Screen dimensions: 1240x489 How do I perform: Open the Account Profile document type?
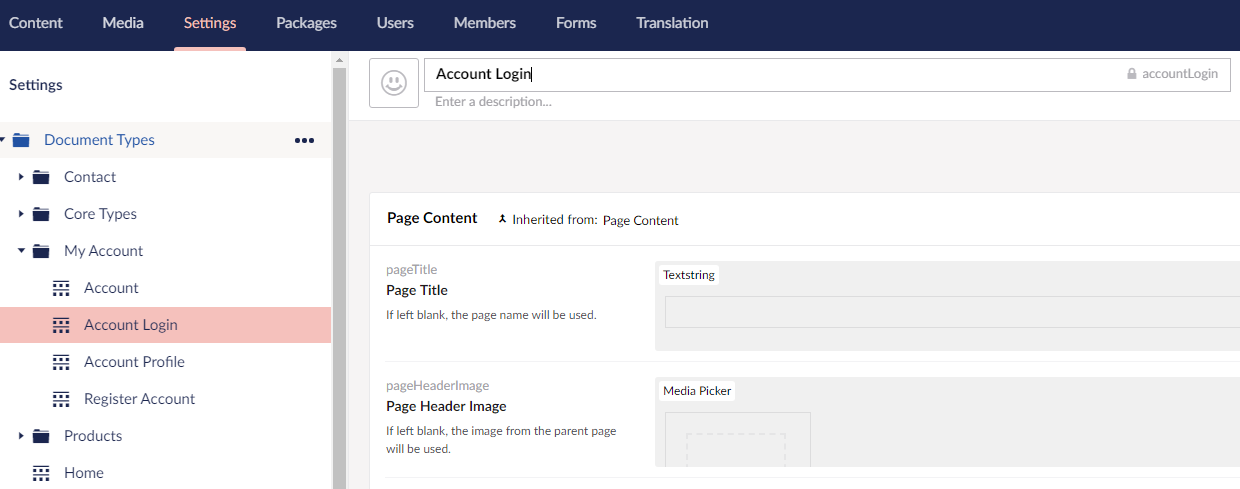pyautogui.click(x=134, y=362)
